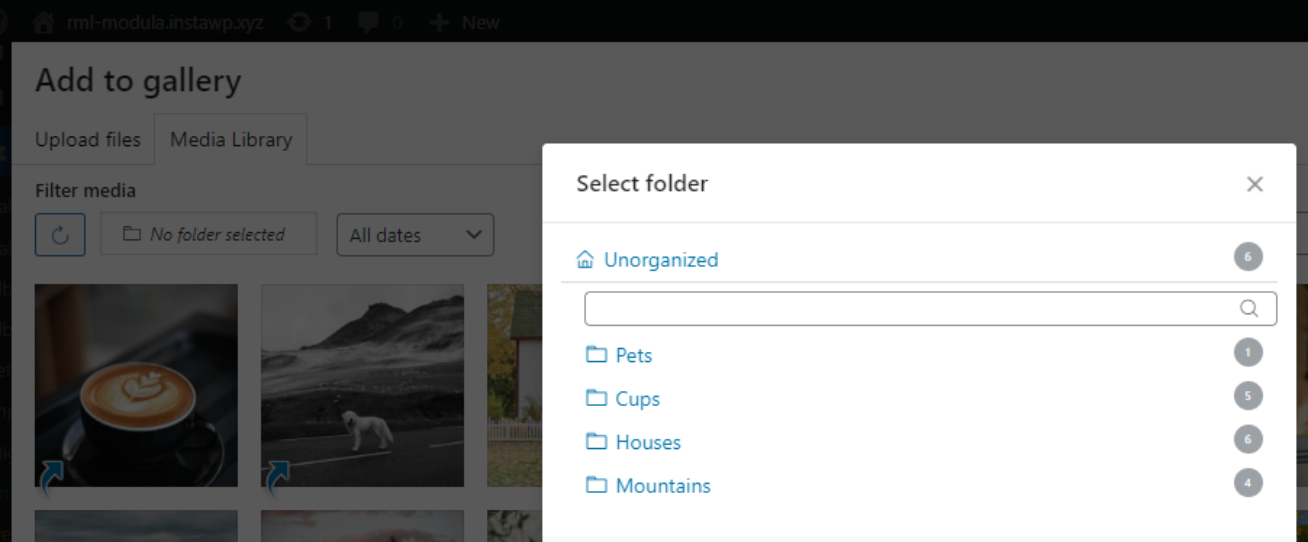Select the latte coffee cup thumbnail
Image resolution: width=1308 pixels, height=542 pixels.
(x=136, y=385)
